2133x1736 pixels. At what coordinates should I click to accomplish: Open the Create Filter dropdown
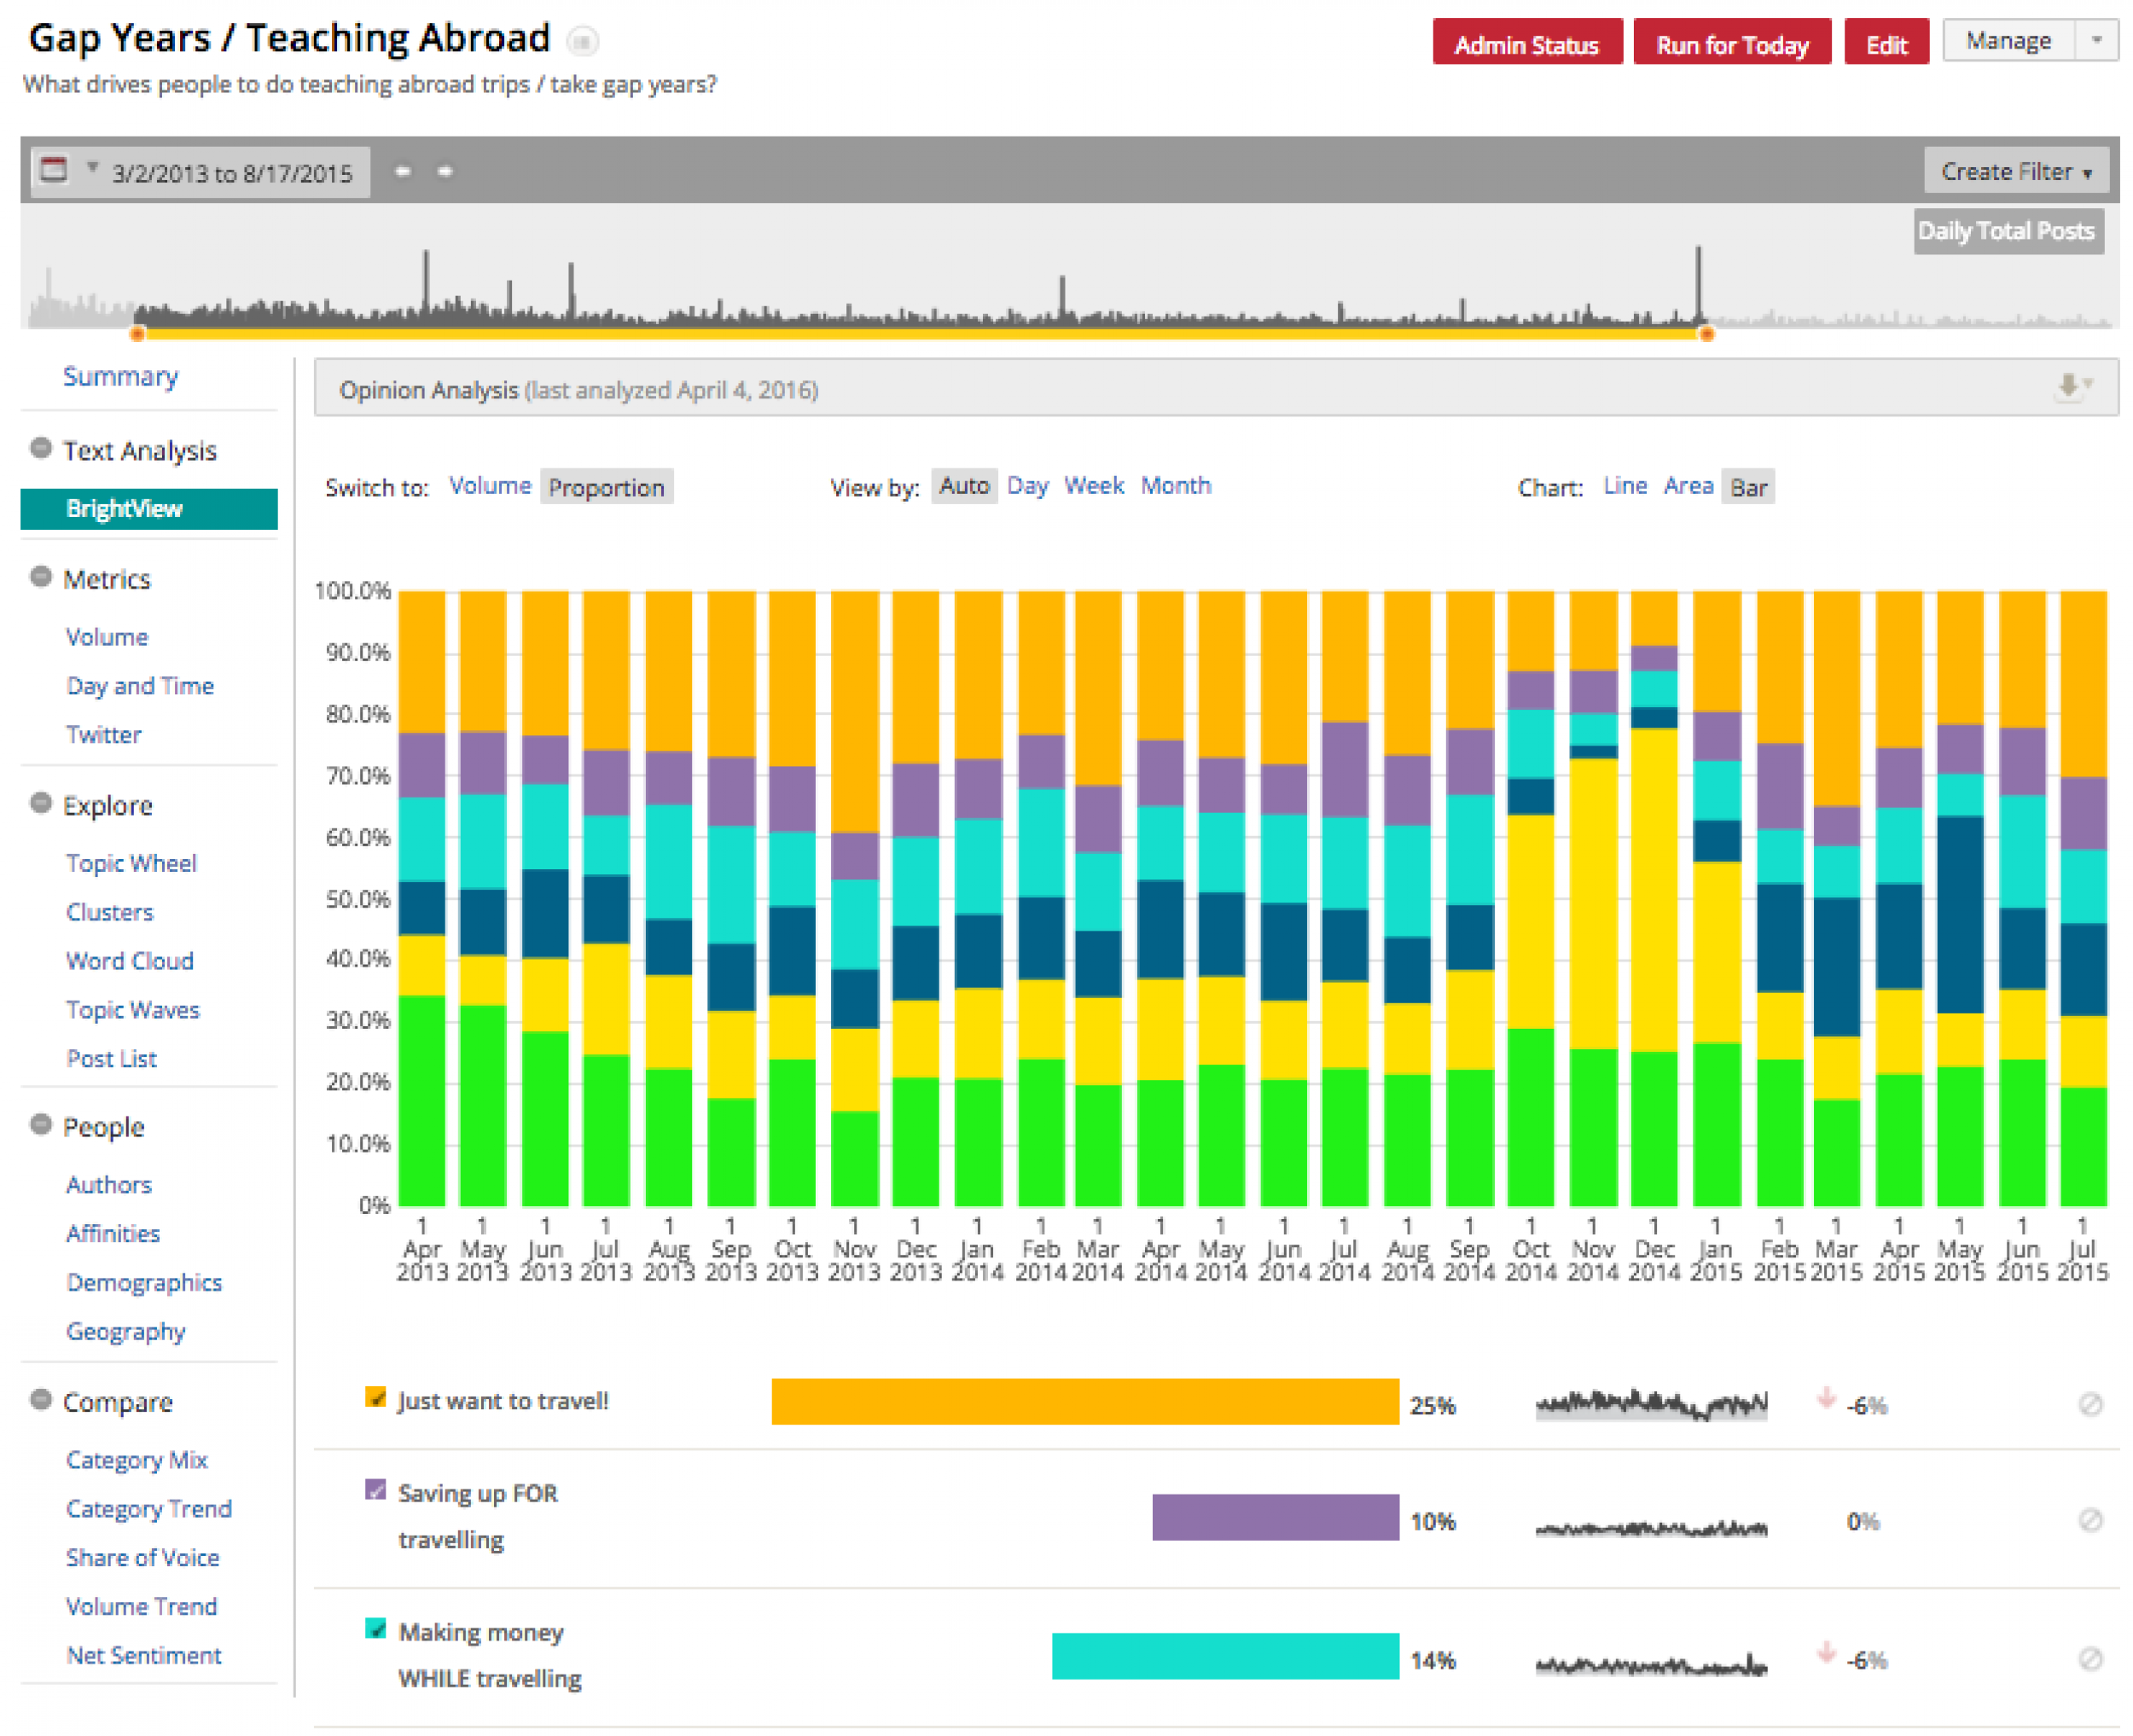2015,171
